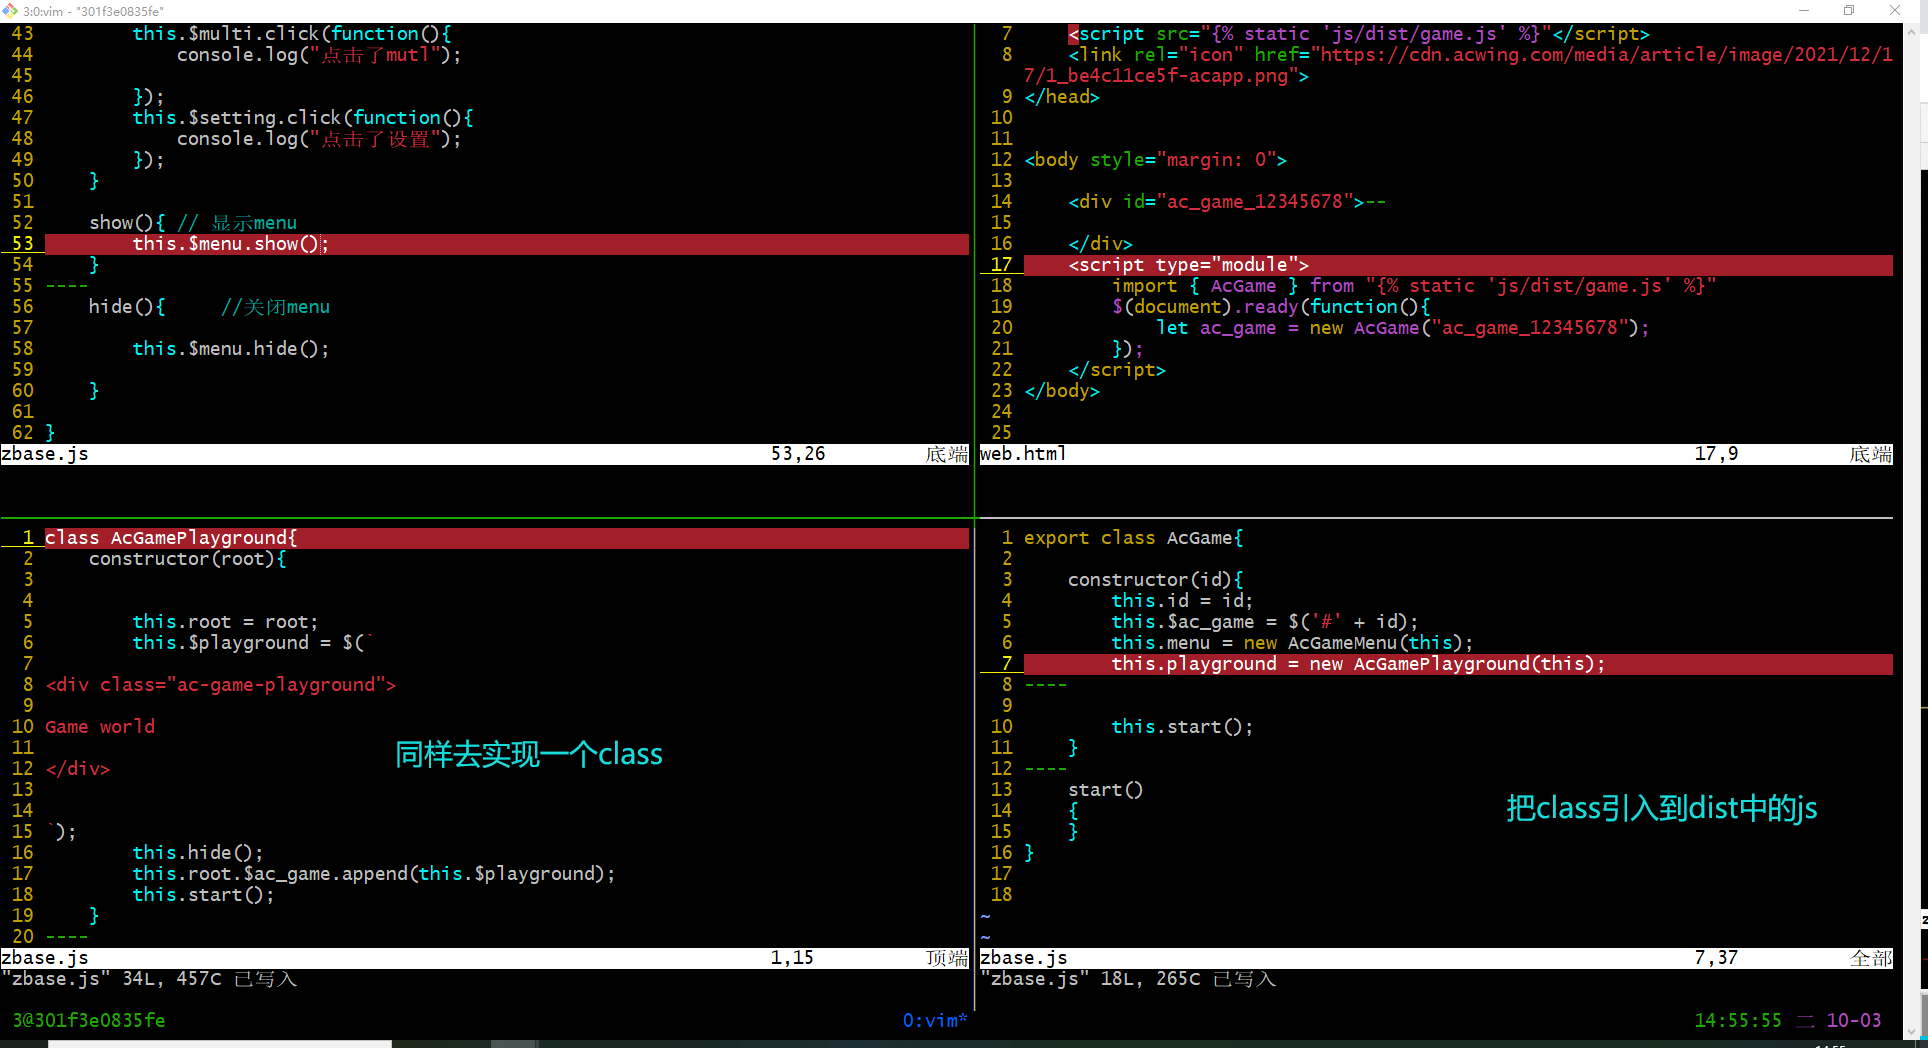Image resolution: width=1928 pixels, height=1048 pixels.
Task: Click the </body> closing tag
Action: 1062,391
